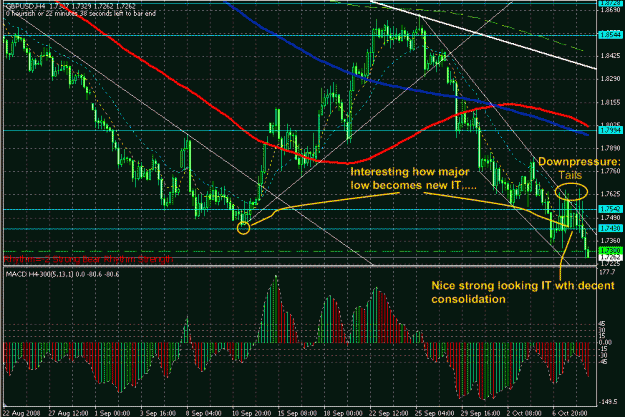The width and height of the screenshot is (625, 417).
Task: Click the 3 Sep 16:00 time label
Action: coord(158,413)
